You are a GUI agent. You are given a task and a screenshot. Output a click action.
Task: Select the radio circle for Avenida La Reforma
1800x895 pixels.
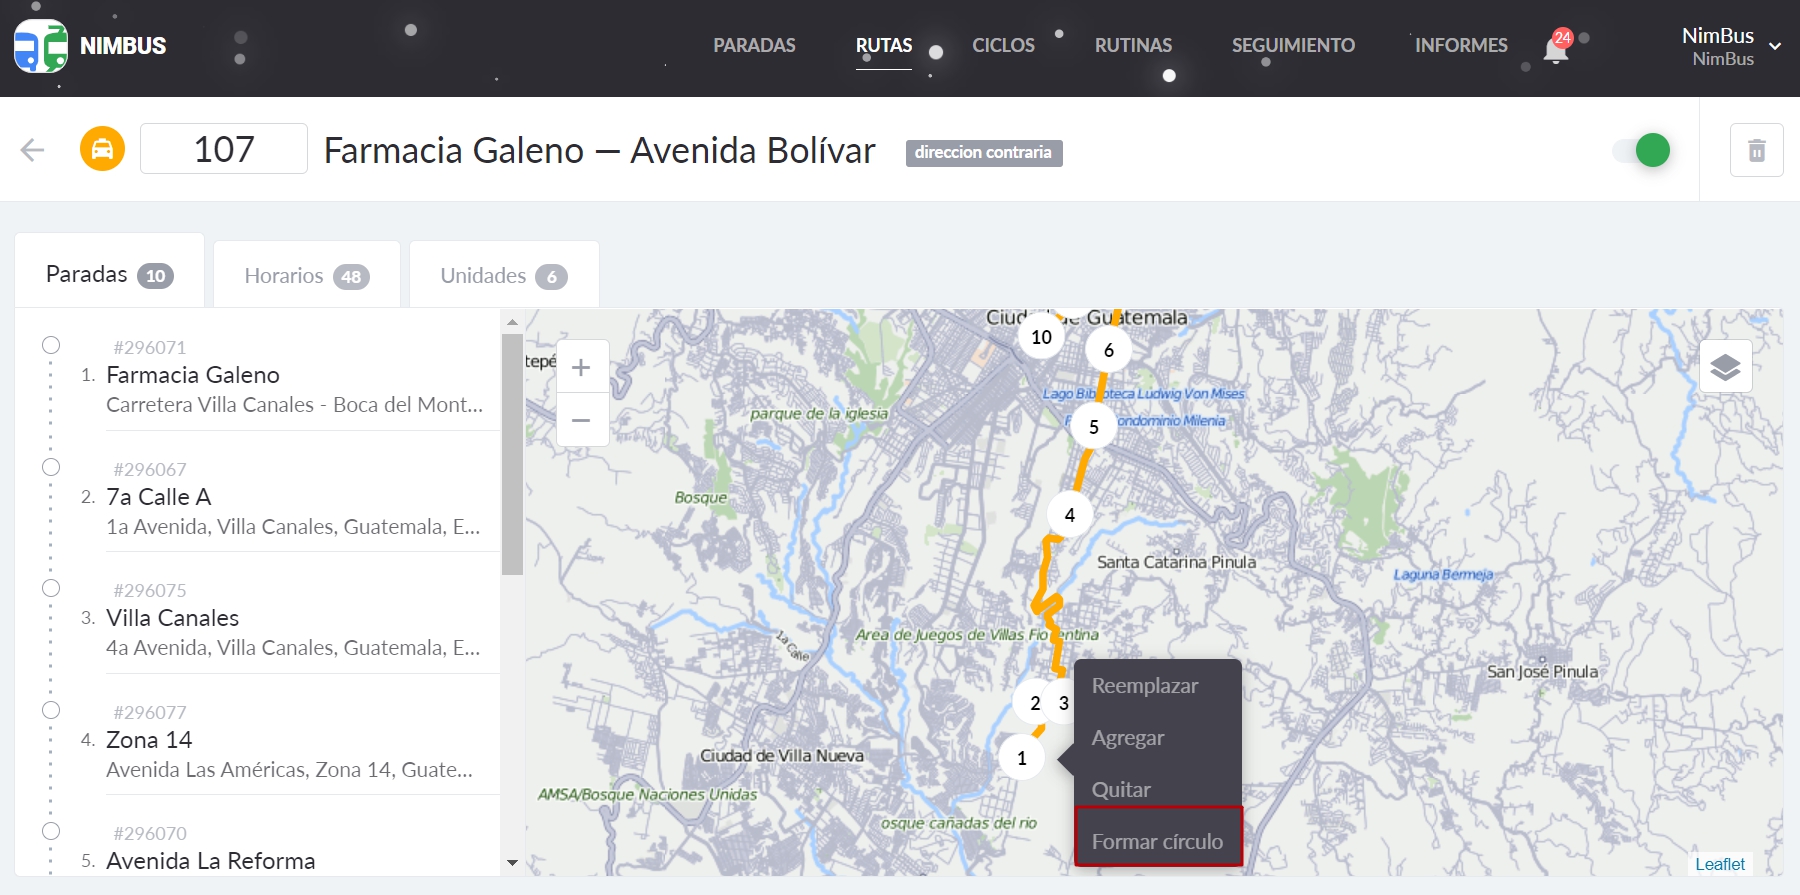(x=51, y=831)
